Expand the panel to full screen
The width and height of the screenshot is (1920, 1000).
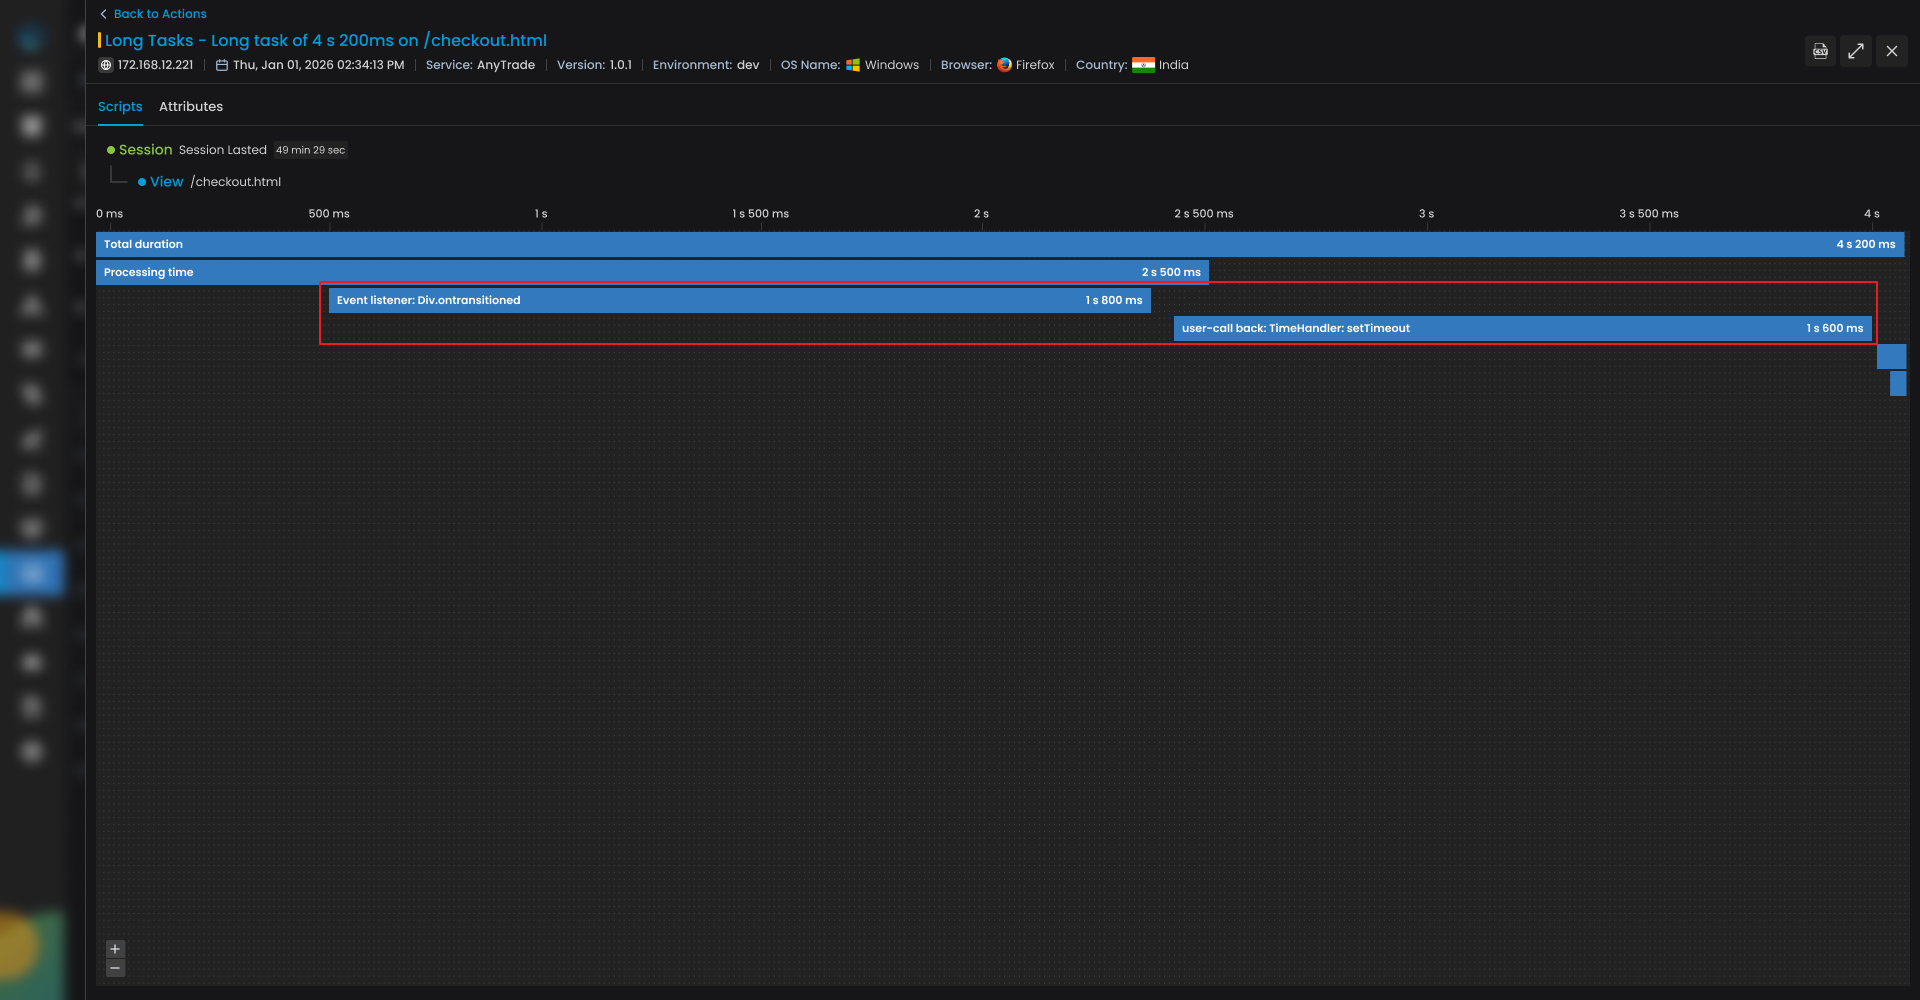1856,51
